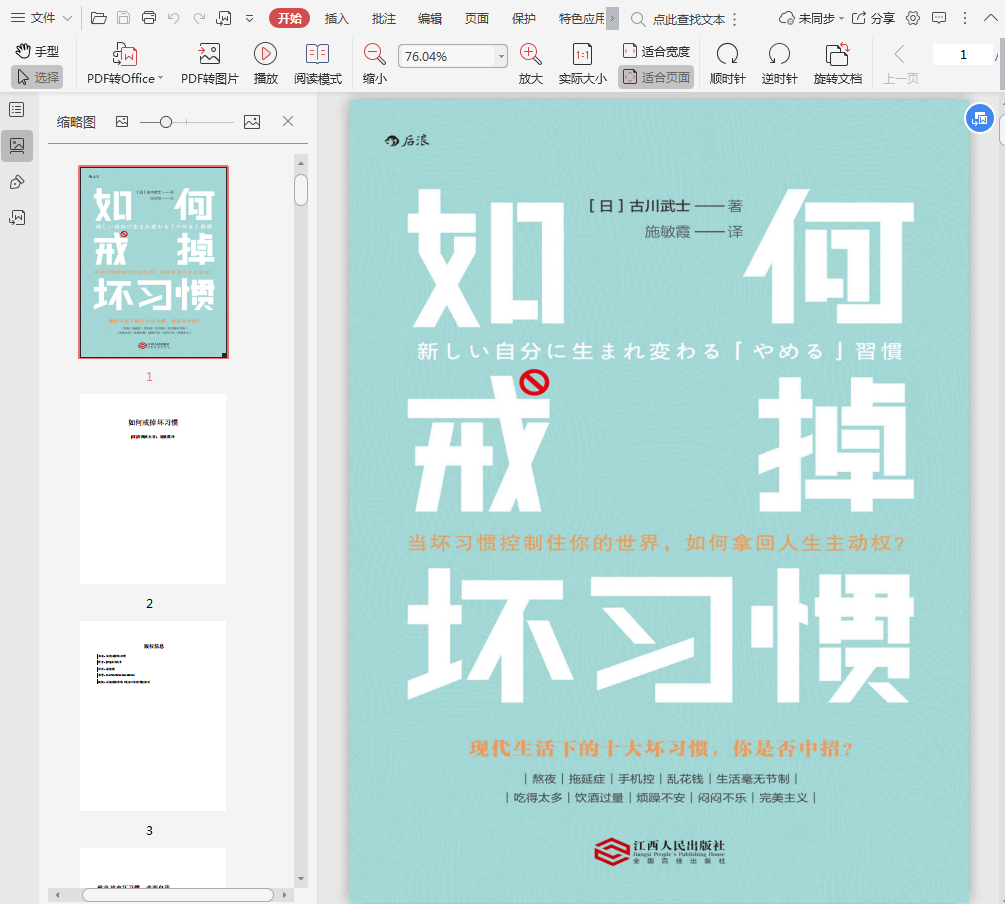Convert PDF to images (PDF转图片)

tap(209, 55)
